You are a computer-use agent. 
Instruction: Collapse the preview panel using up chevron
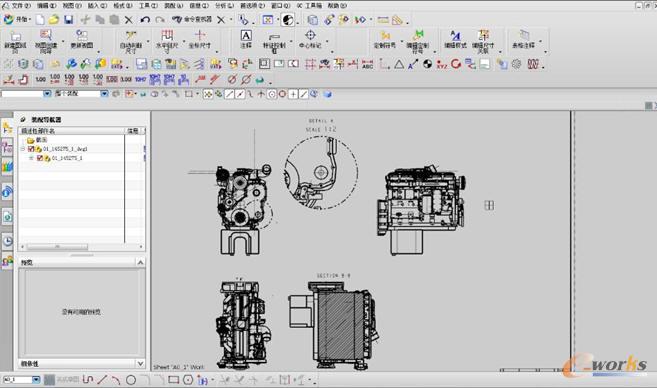click(x=140, y=262)
